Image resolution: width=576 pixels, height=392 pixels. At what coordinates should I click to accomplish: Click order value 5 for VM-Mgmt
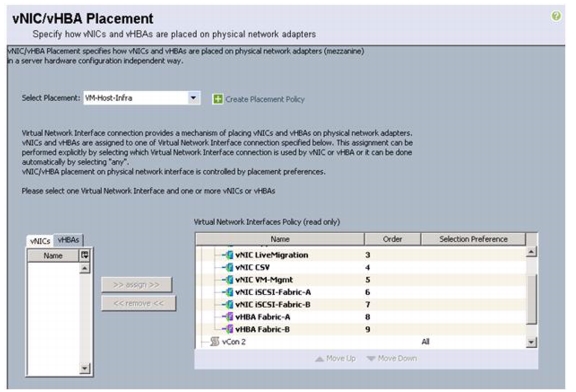click(x=367, y=280)
